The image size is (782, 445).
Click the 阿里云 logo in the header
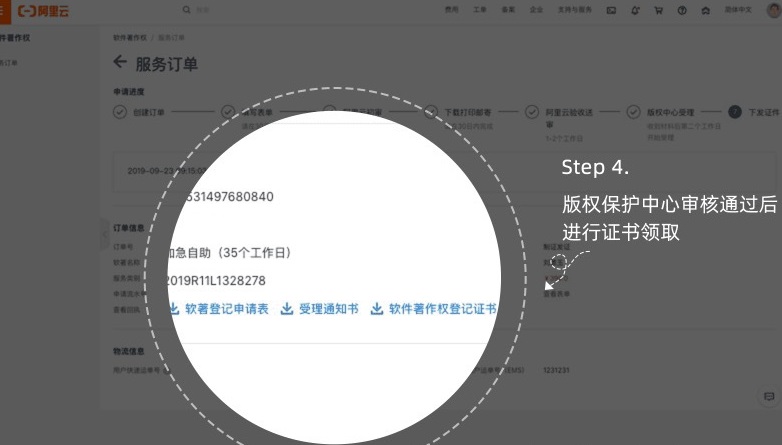pyautogui.click(x=43, y=11)
